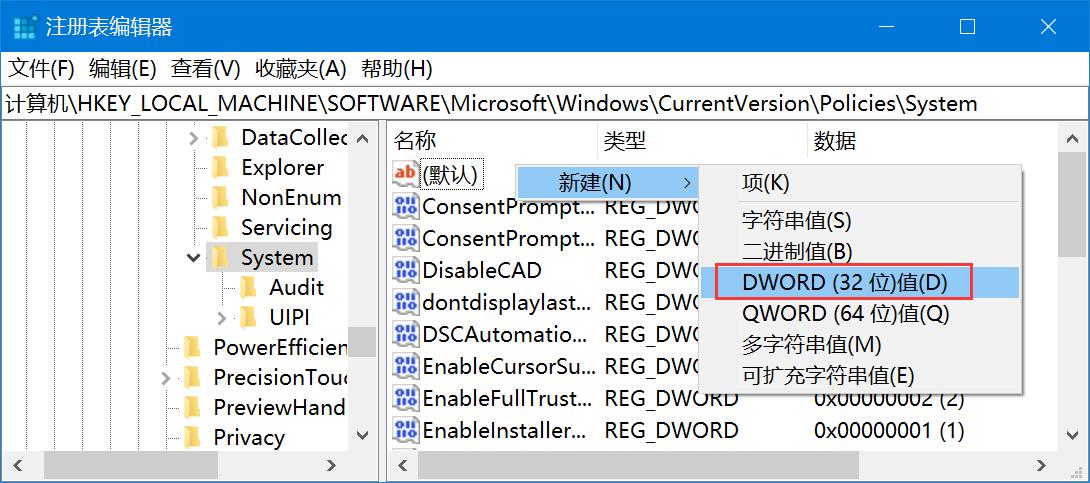Choose DWORD (32 位)值(D) from submenu

pos(843,282)
